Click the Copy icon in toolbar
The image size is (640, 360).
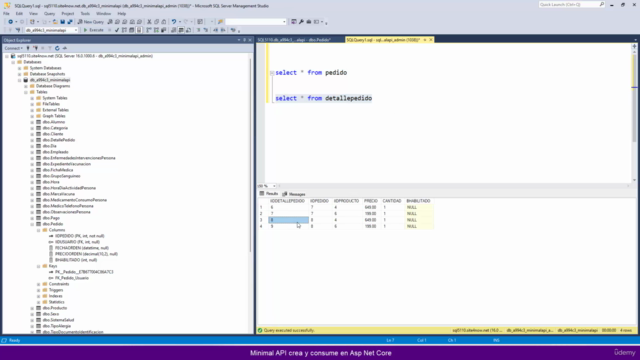coord(156,22)
